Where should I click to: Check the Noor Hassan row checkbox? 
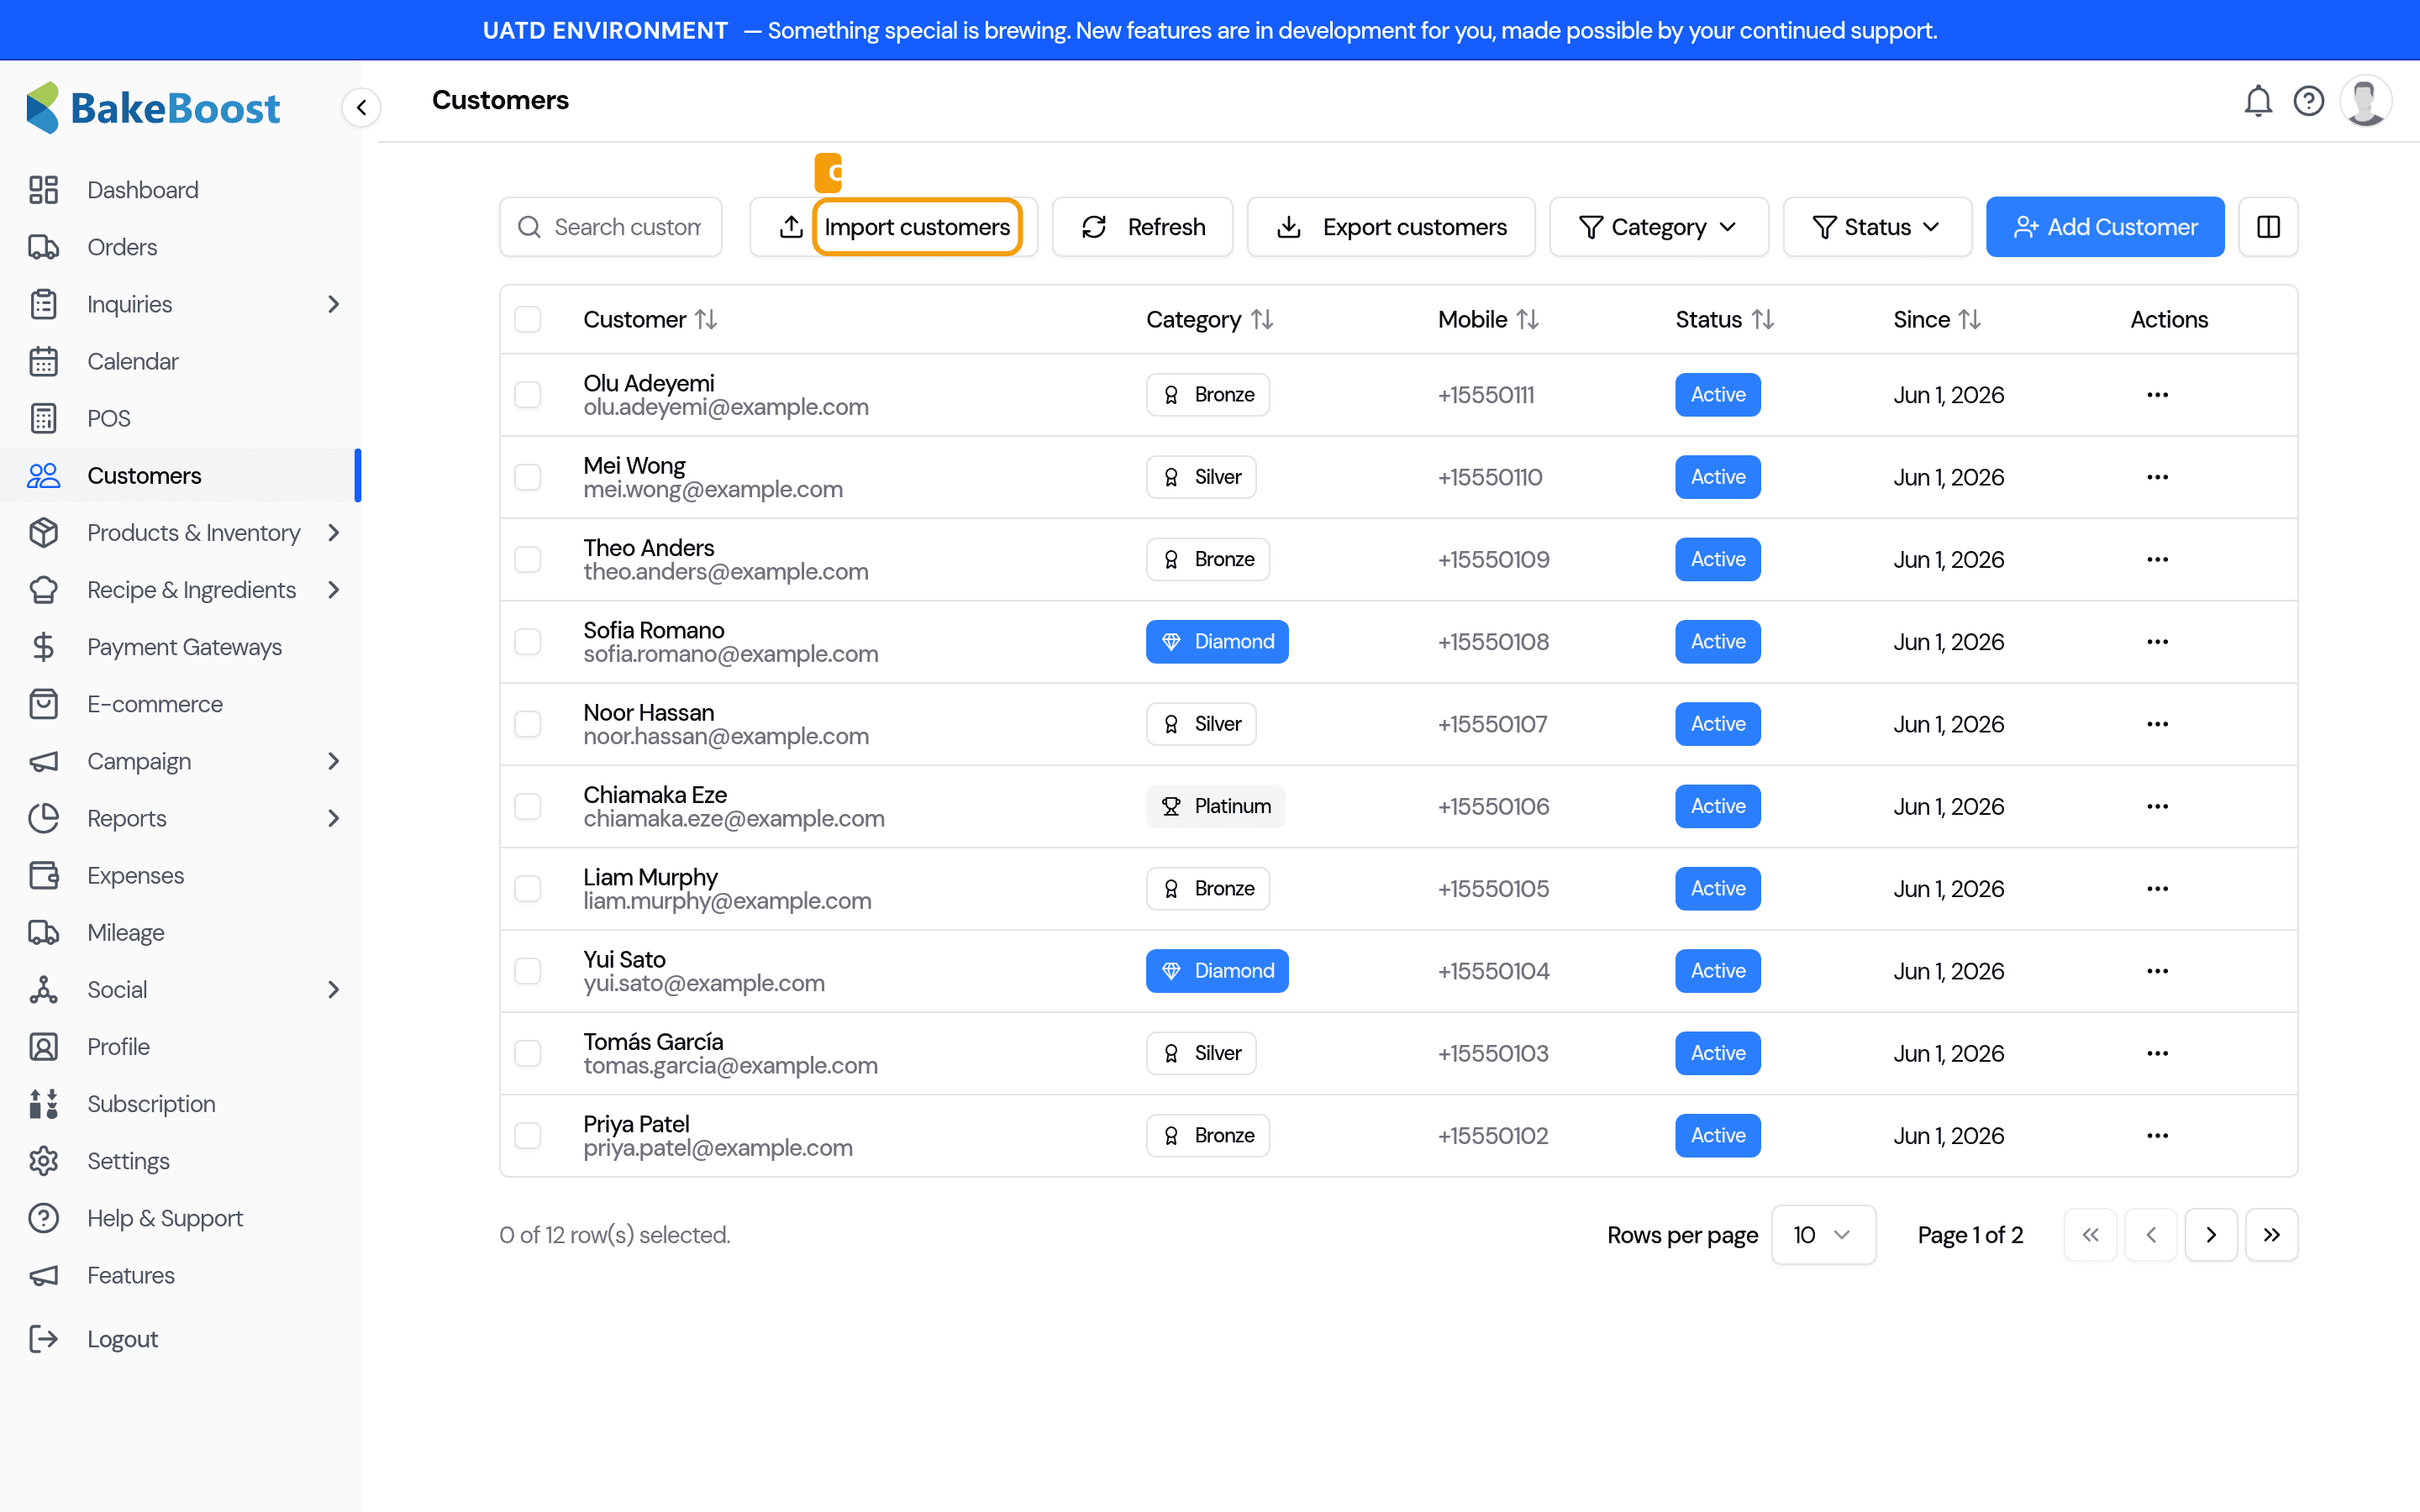pyautogui.click(x=527, y=724)
